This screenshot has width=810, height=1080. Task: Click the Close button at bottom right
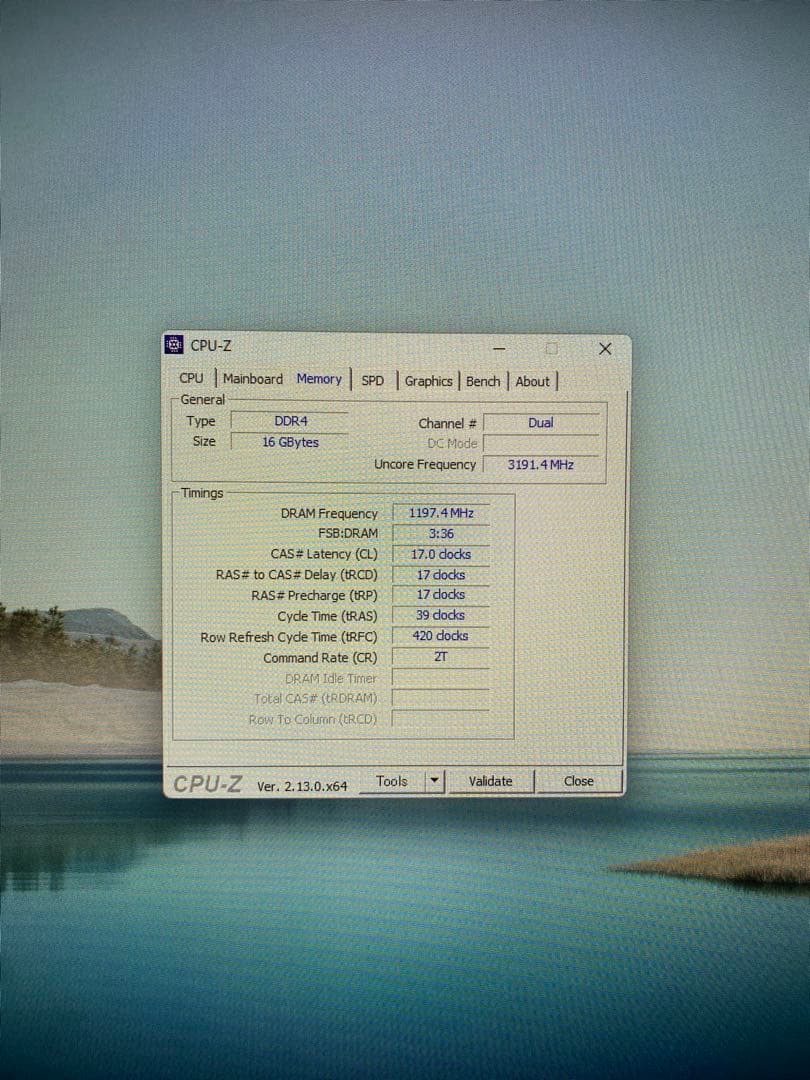pyautogui.click(x=579, y=781)
